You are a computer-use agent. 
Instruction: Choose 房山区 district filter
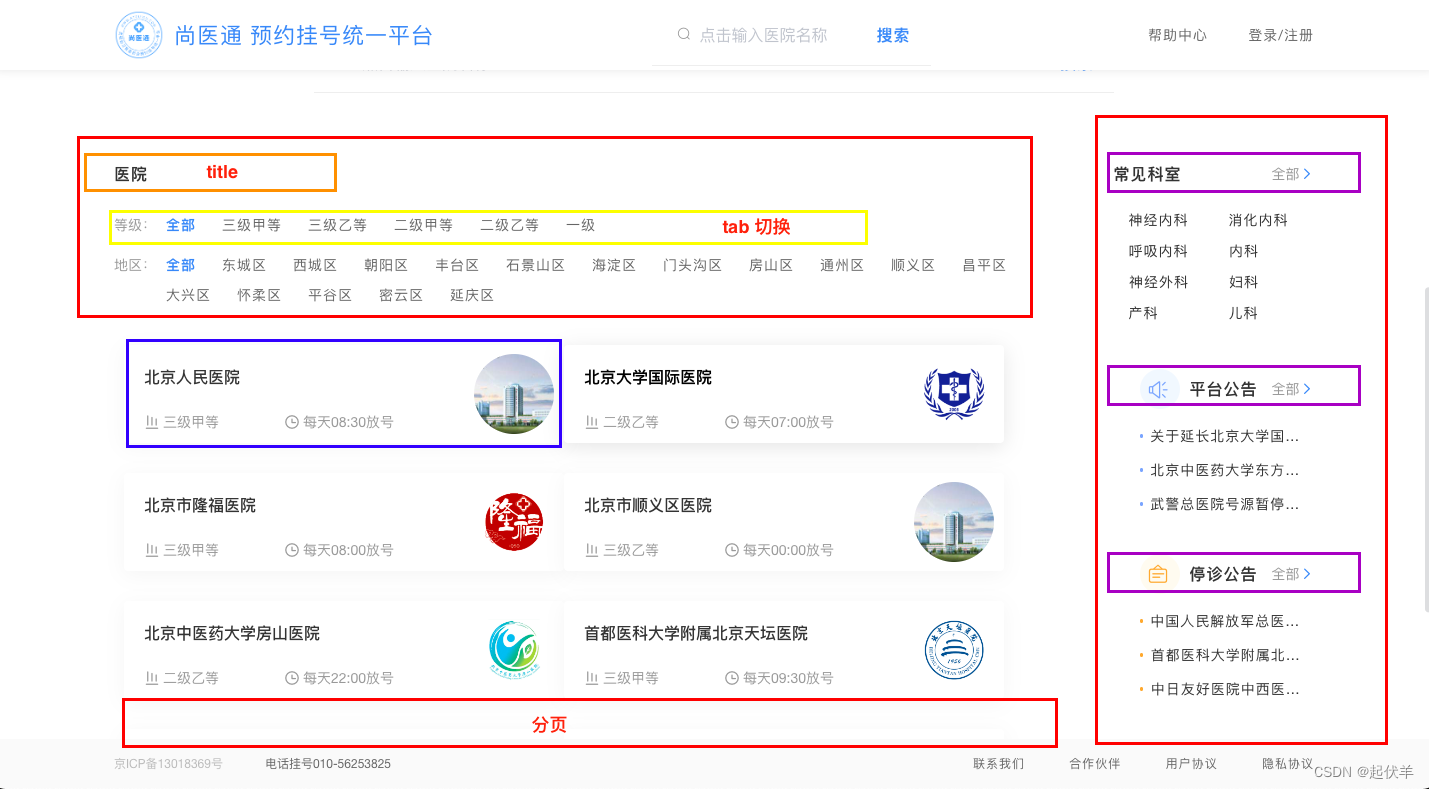pos(771,265)
